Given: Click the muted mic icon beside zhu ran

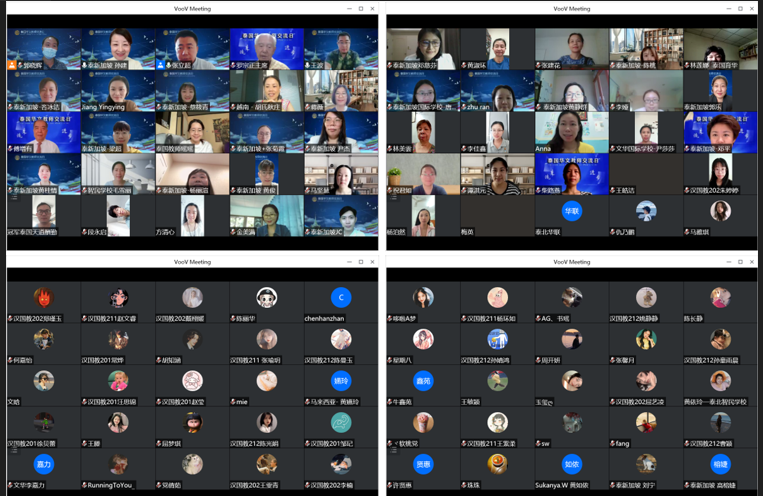Looking at the screenshot, I should [x=464, y=107].
